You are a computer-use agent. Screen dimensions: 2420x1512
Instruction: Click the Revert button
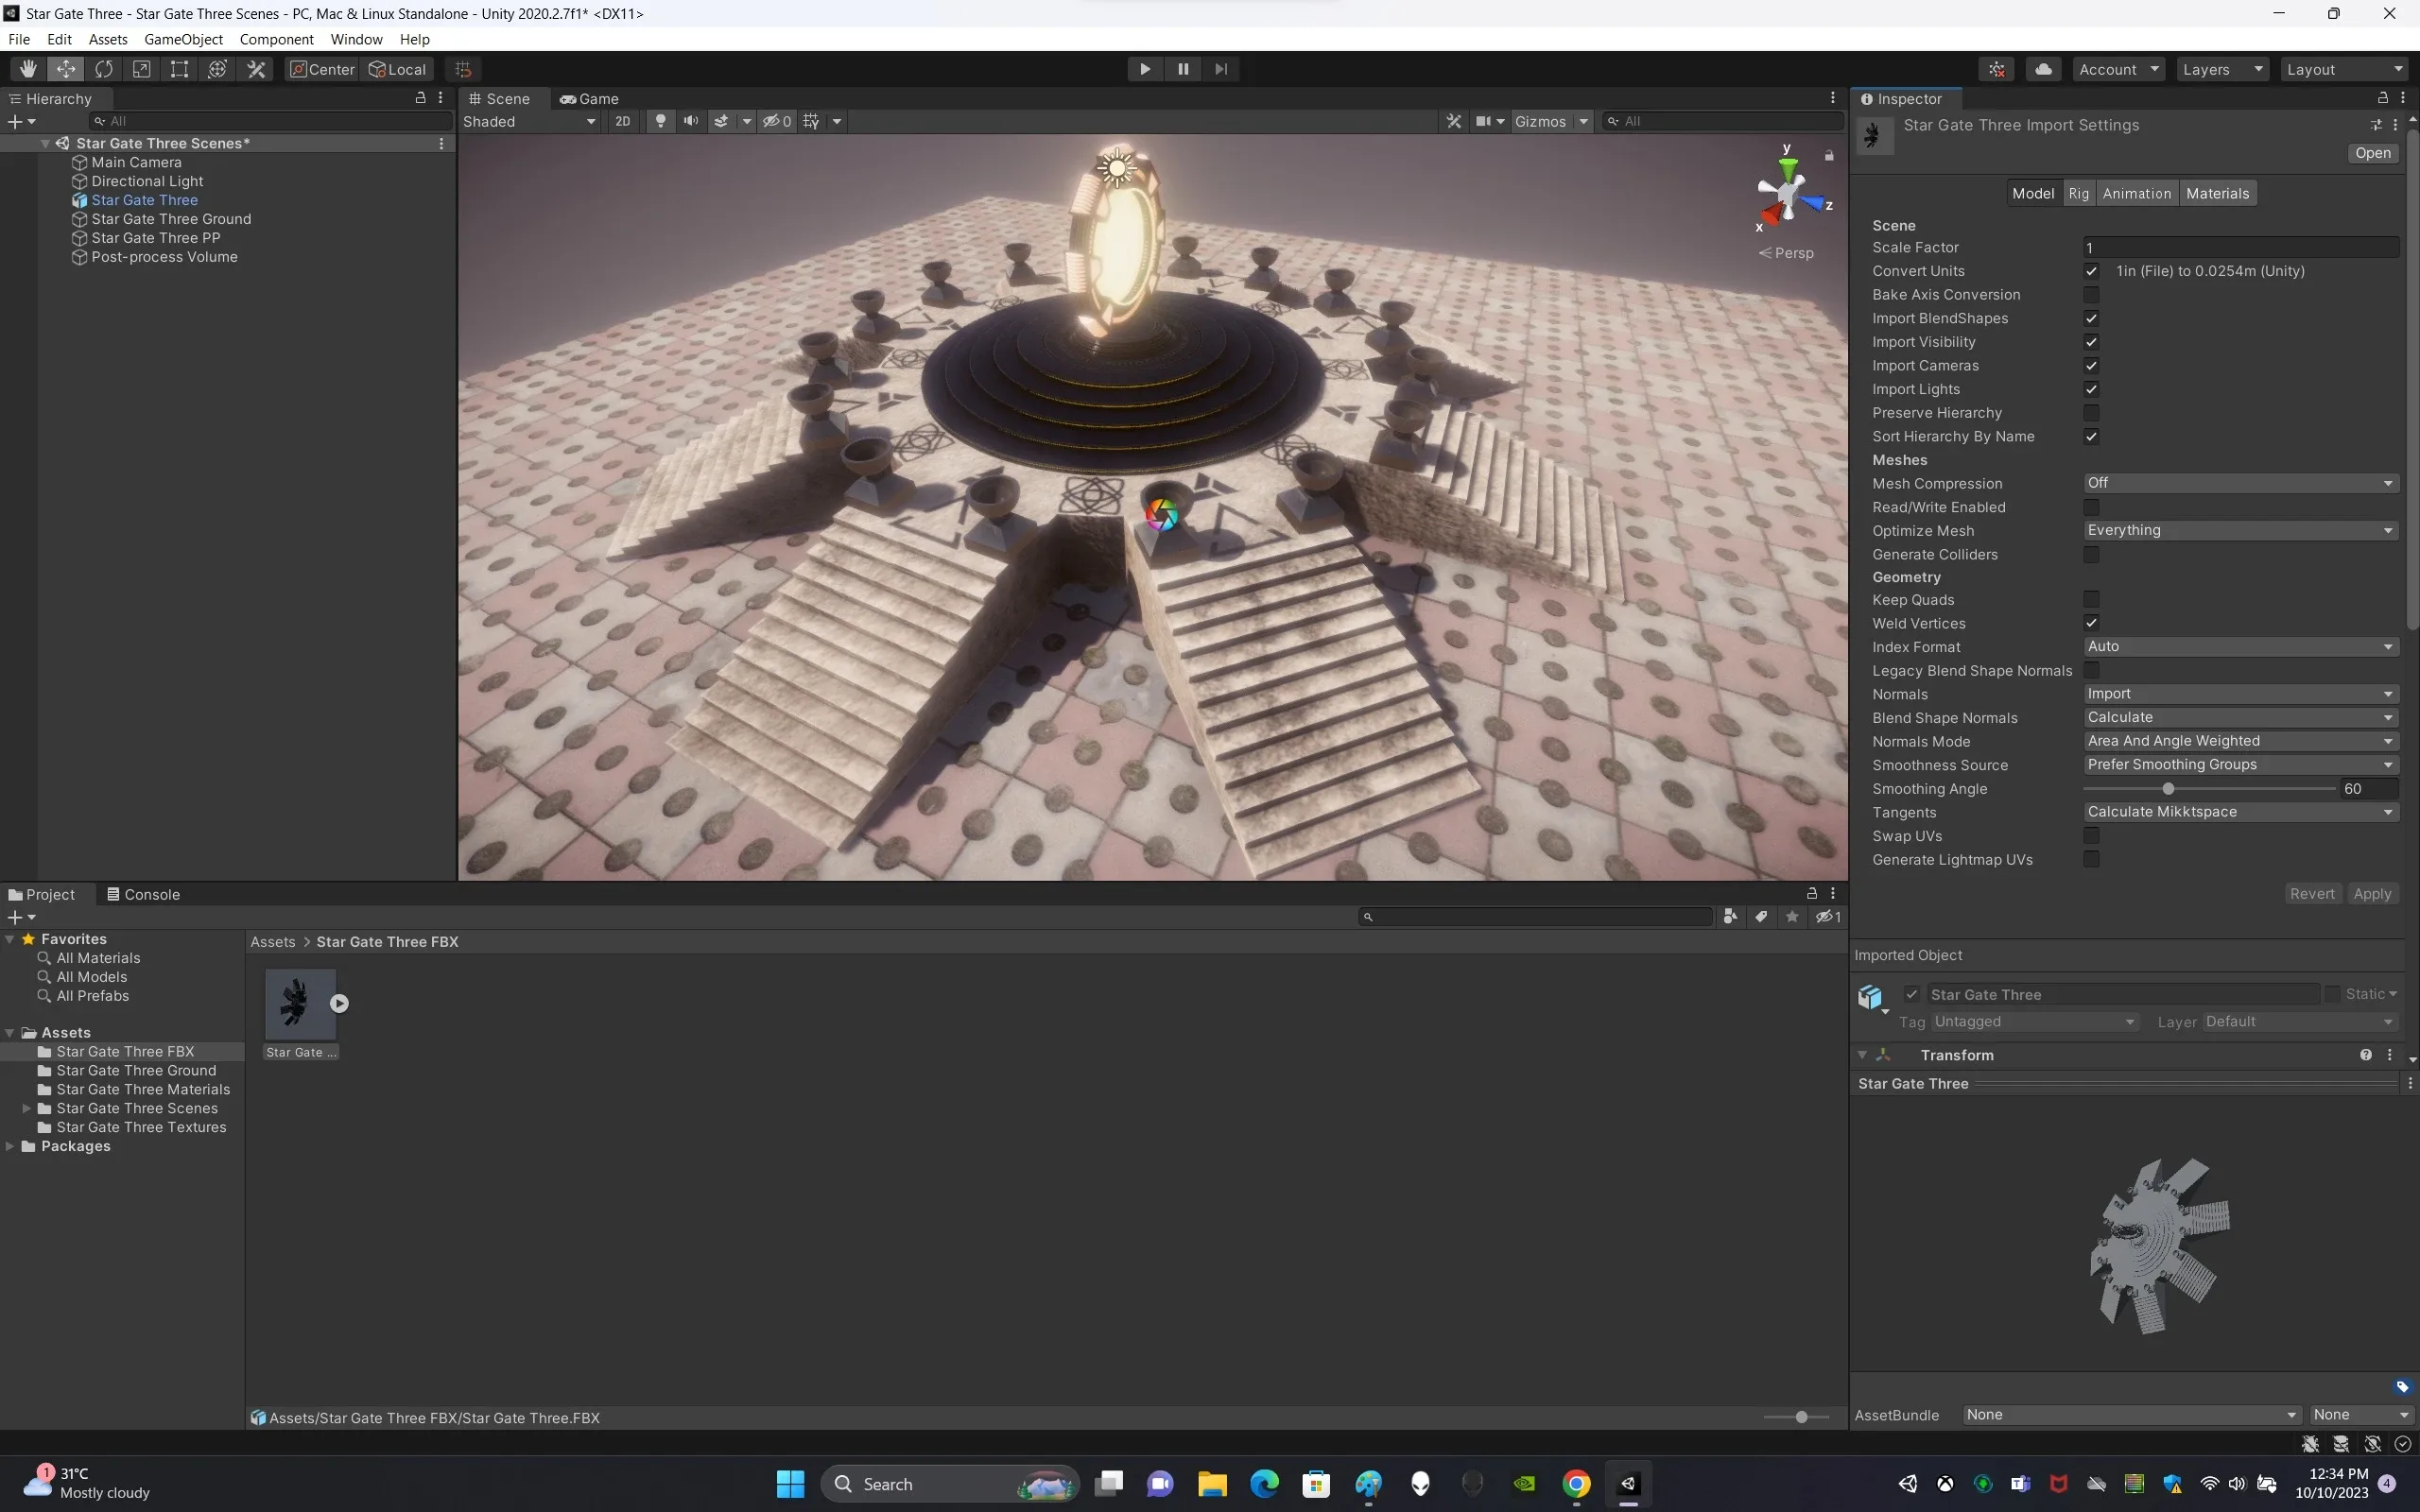(x=2312, y=894)
